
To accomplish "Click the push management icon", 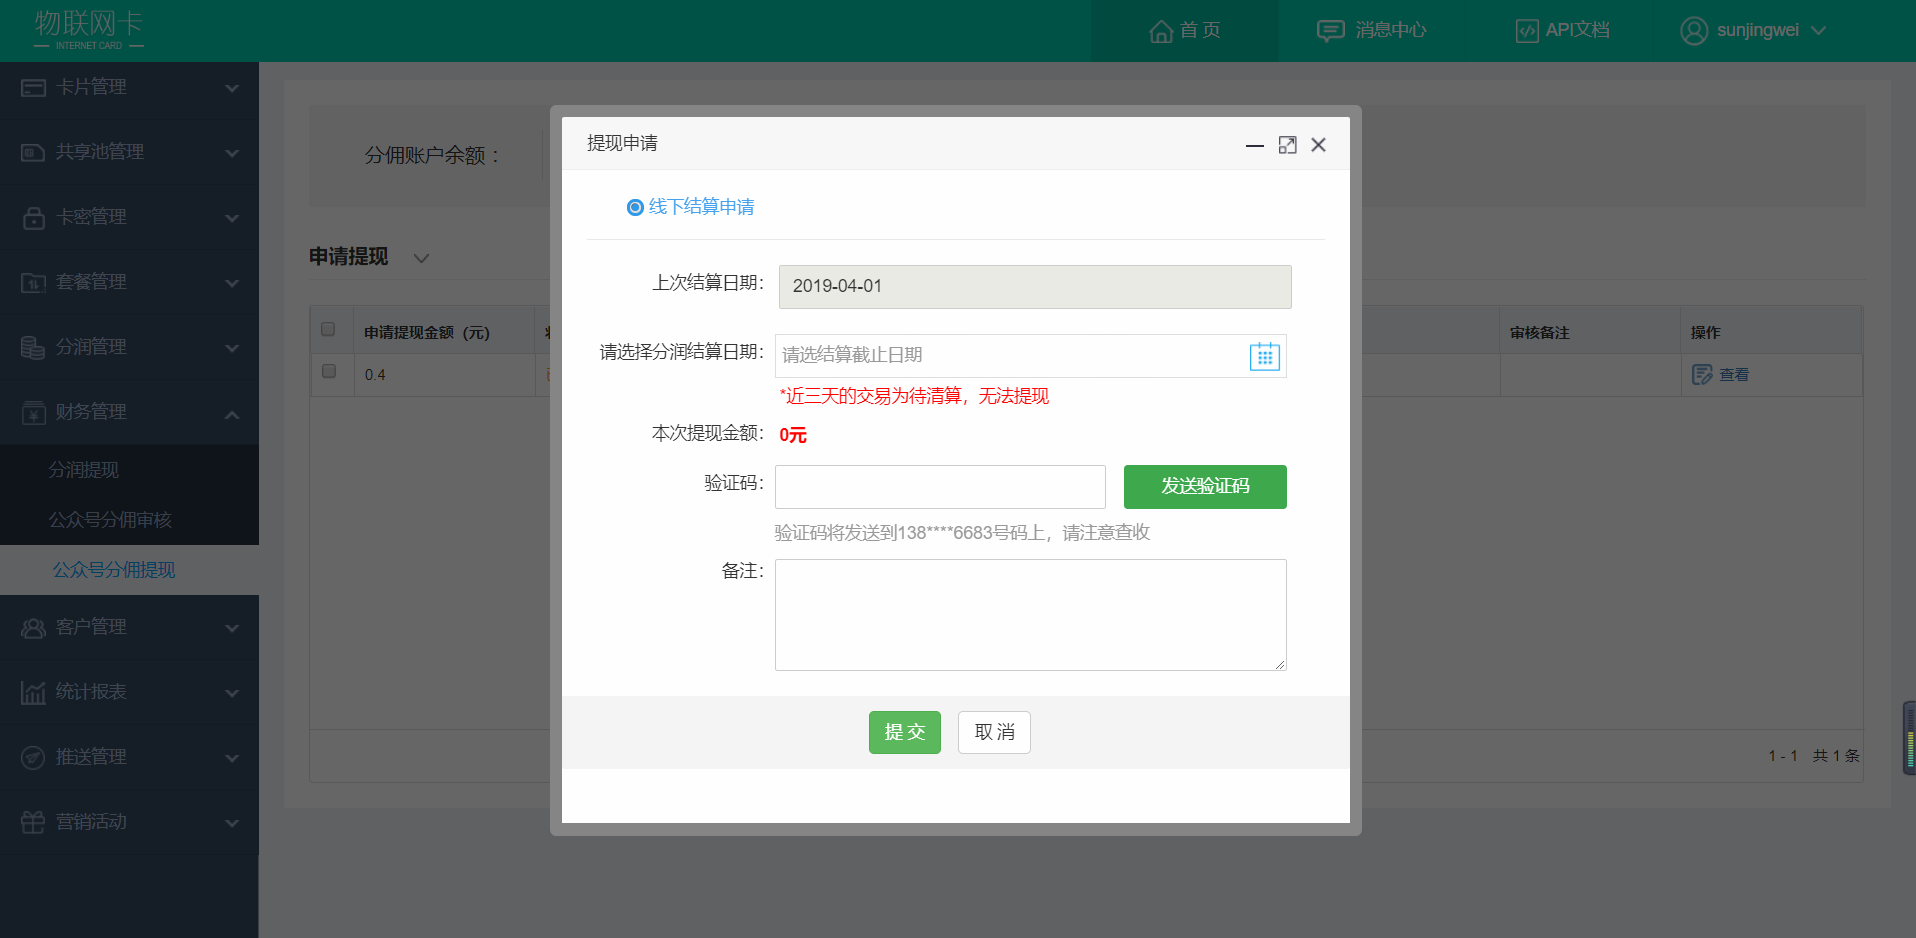I will (x=33, y=758).
